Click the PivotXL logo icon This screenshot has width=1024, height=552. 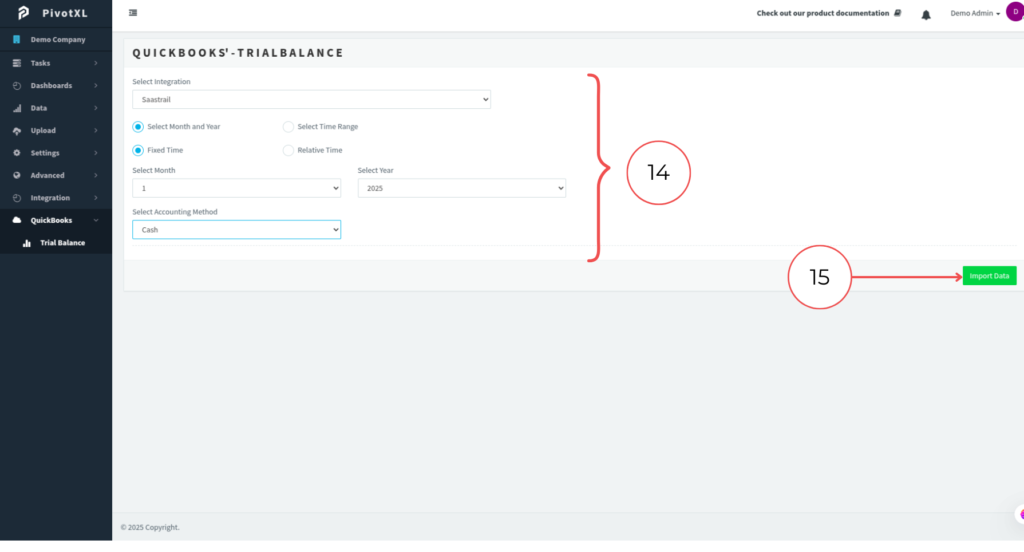24,13
